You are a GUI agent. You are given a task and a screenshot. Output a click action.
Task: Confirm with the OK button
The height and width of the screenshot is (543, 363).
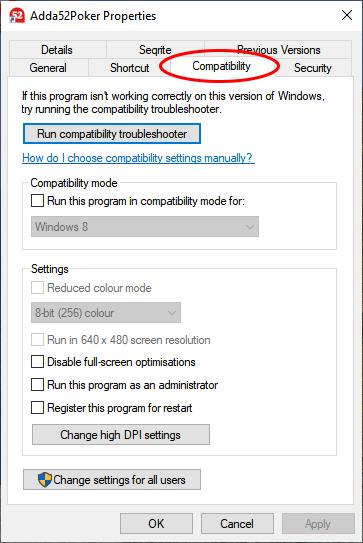156,524
